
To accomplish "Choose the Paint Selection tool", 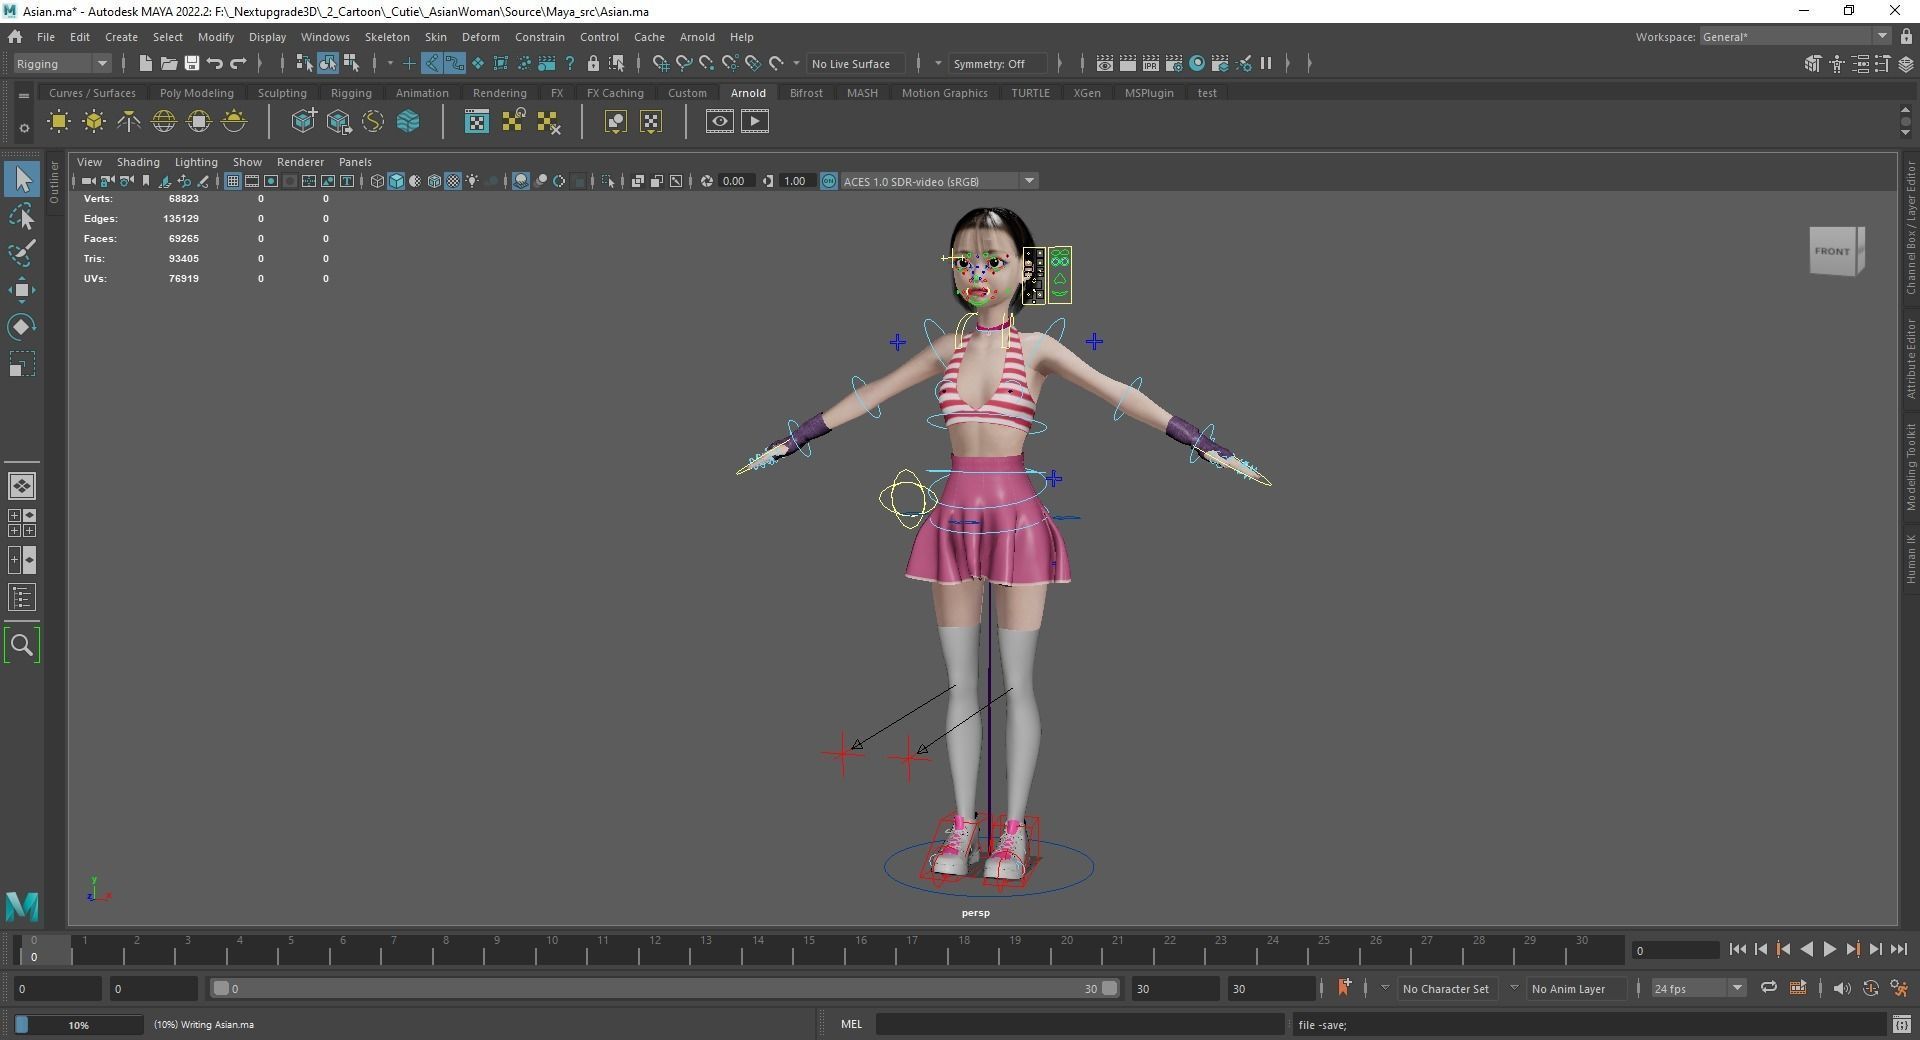I will 22,253.
